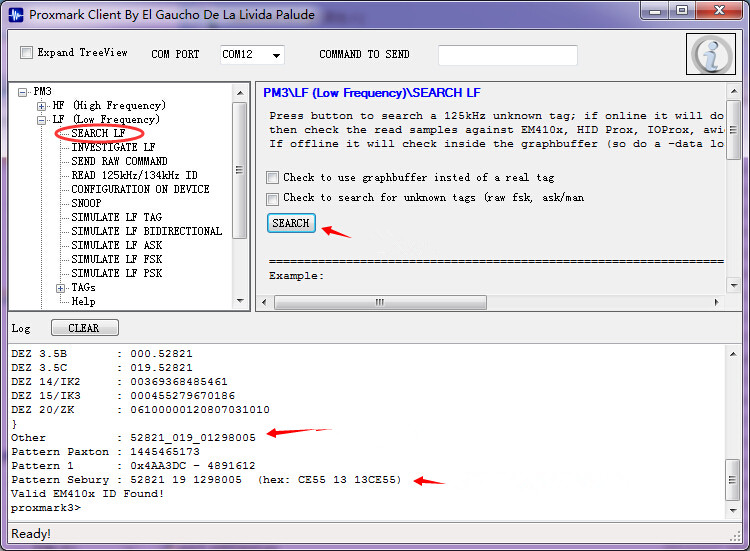Select Help item in tree
The height and width of the screenshot is (551, 750).
point(83,301)
